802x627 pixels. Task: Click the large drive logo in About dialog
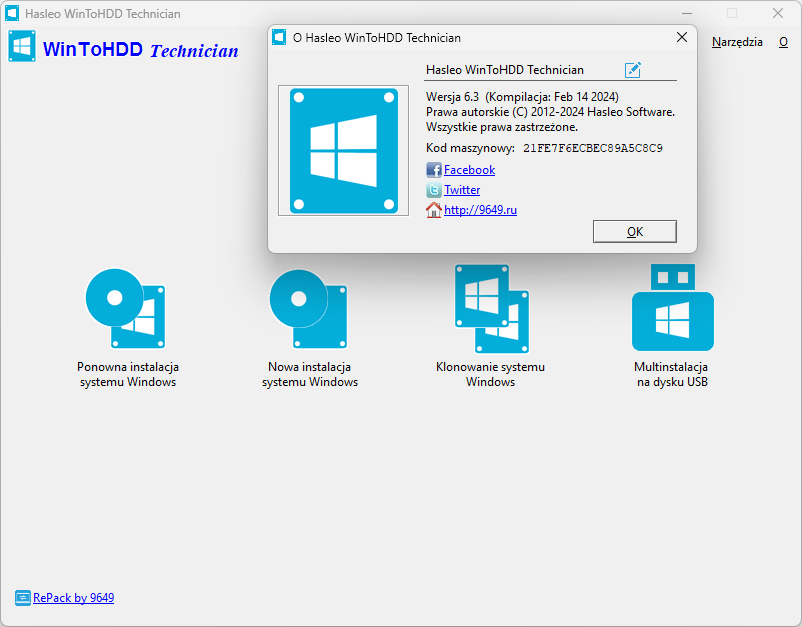pos(344,150)
